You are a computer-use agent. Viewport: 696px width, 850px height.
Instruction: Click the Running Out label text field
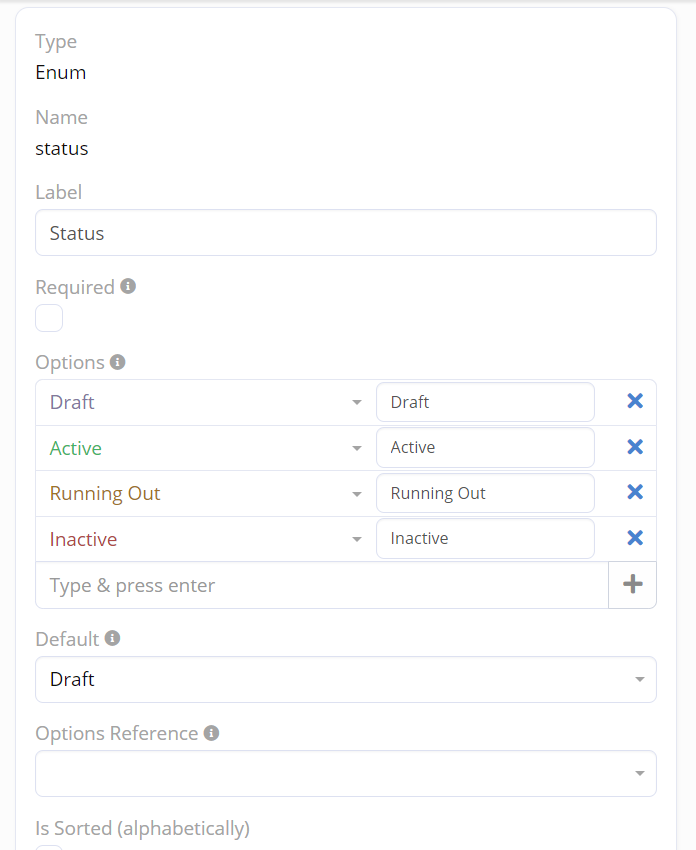point(485,493)
